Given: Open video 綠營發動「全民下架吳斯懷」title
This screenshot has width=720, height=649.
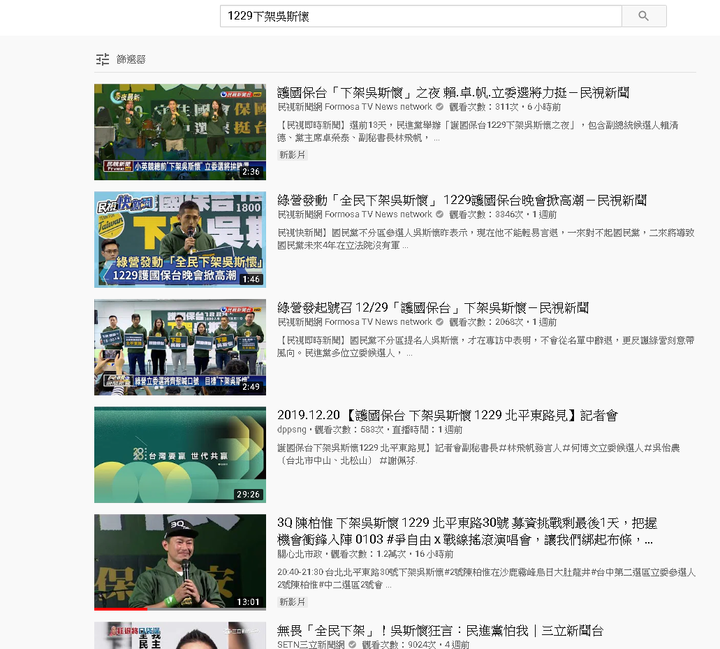Looking at the screenshot, I should [x=461, y=200].
